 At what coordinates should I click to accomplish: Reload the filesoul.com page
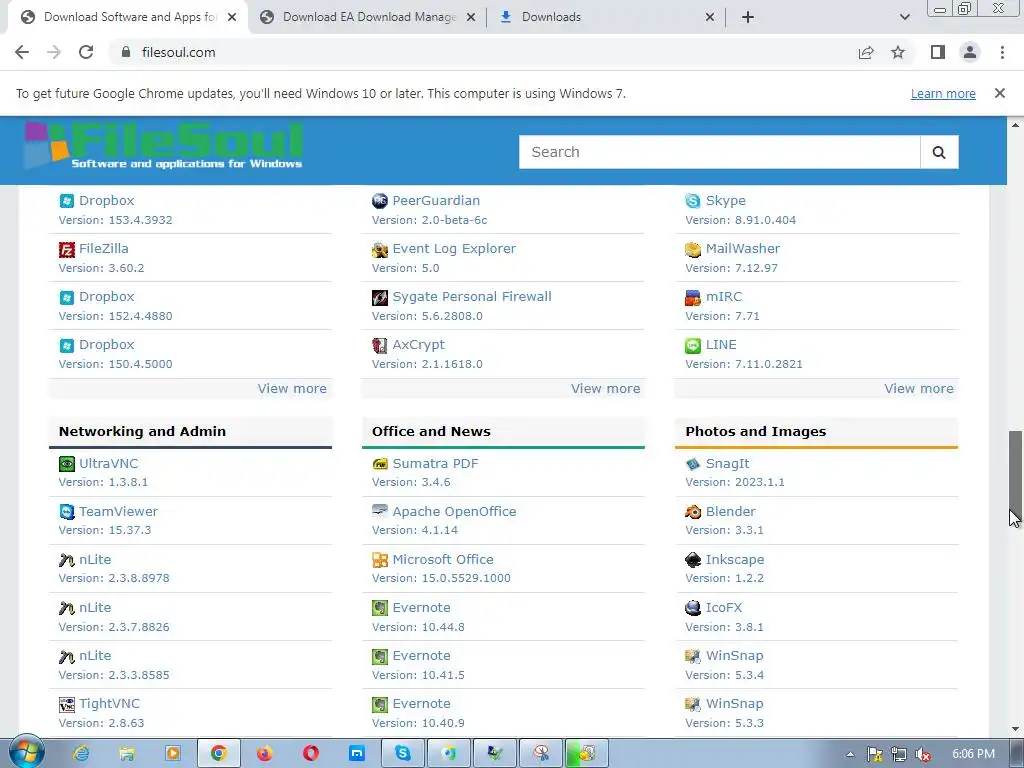[86, 52]
